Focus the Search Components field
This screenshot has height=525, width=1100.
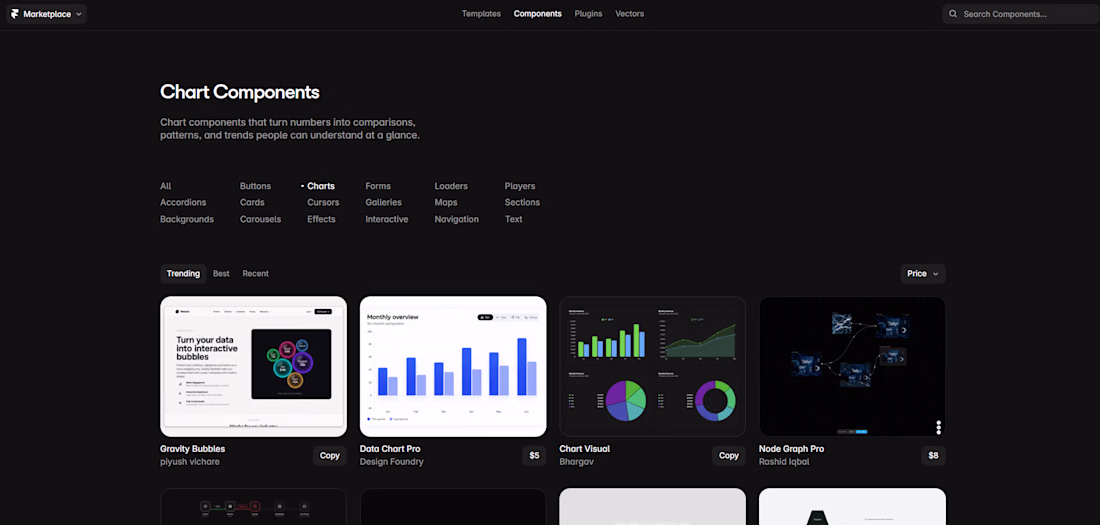tap(1020, 13)
